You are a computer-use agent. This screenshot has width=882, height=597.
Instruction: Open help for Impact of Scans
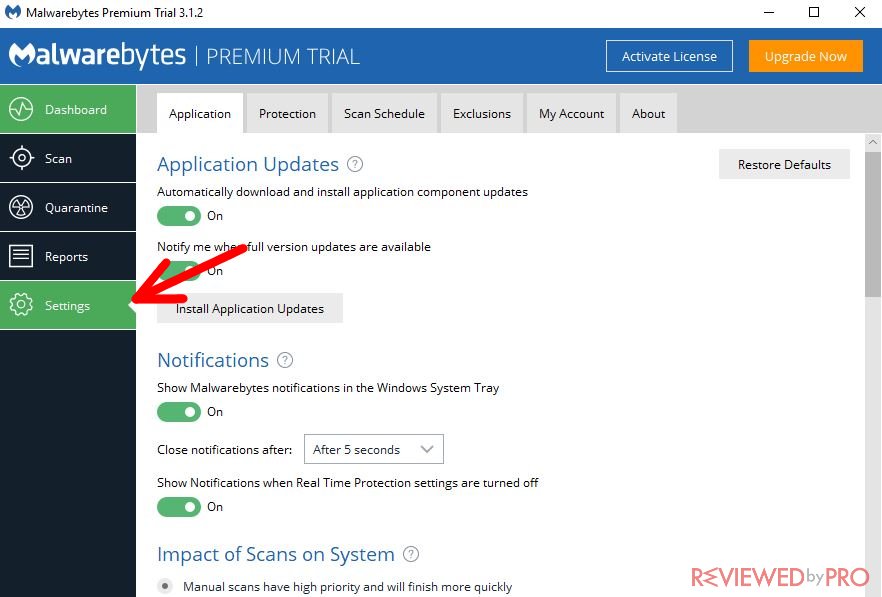pyautogui.click(x=411, y=554)
